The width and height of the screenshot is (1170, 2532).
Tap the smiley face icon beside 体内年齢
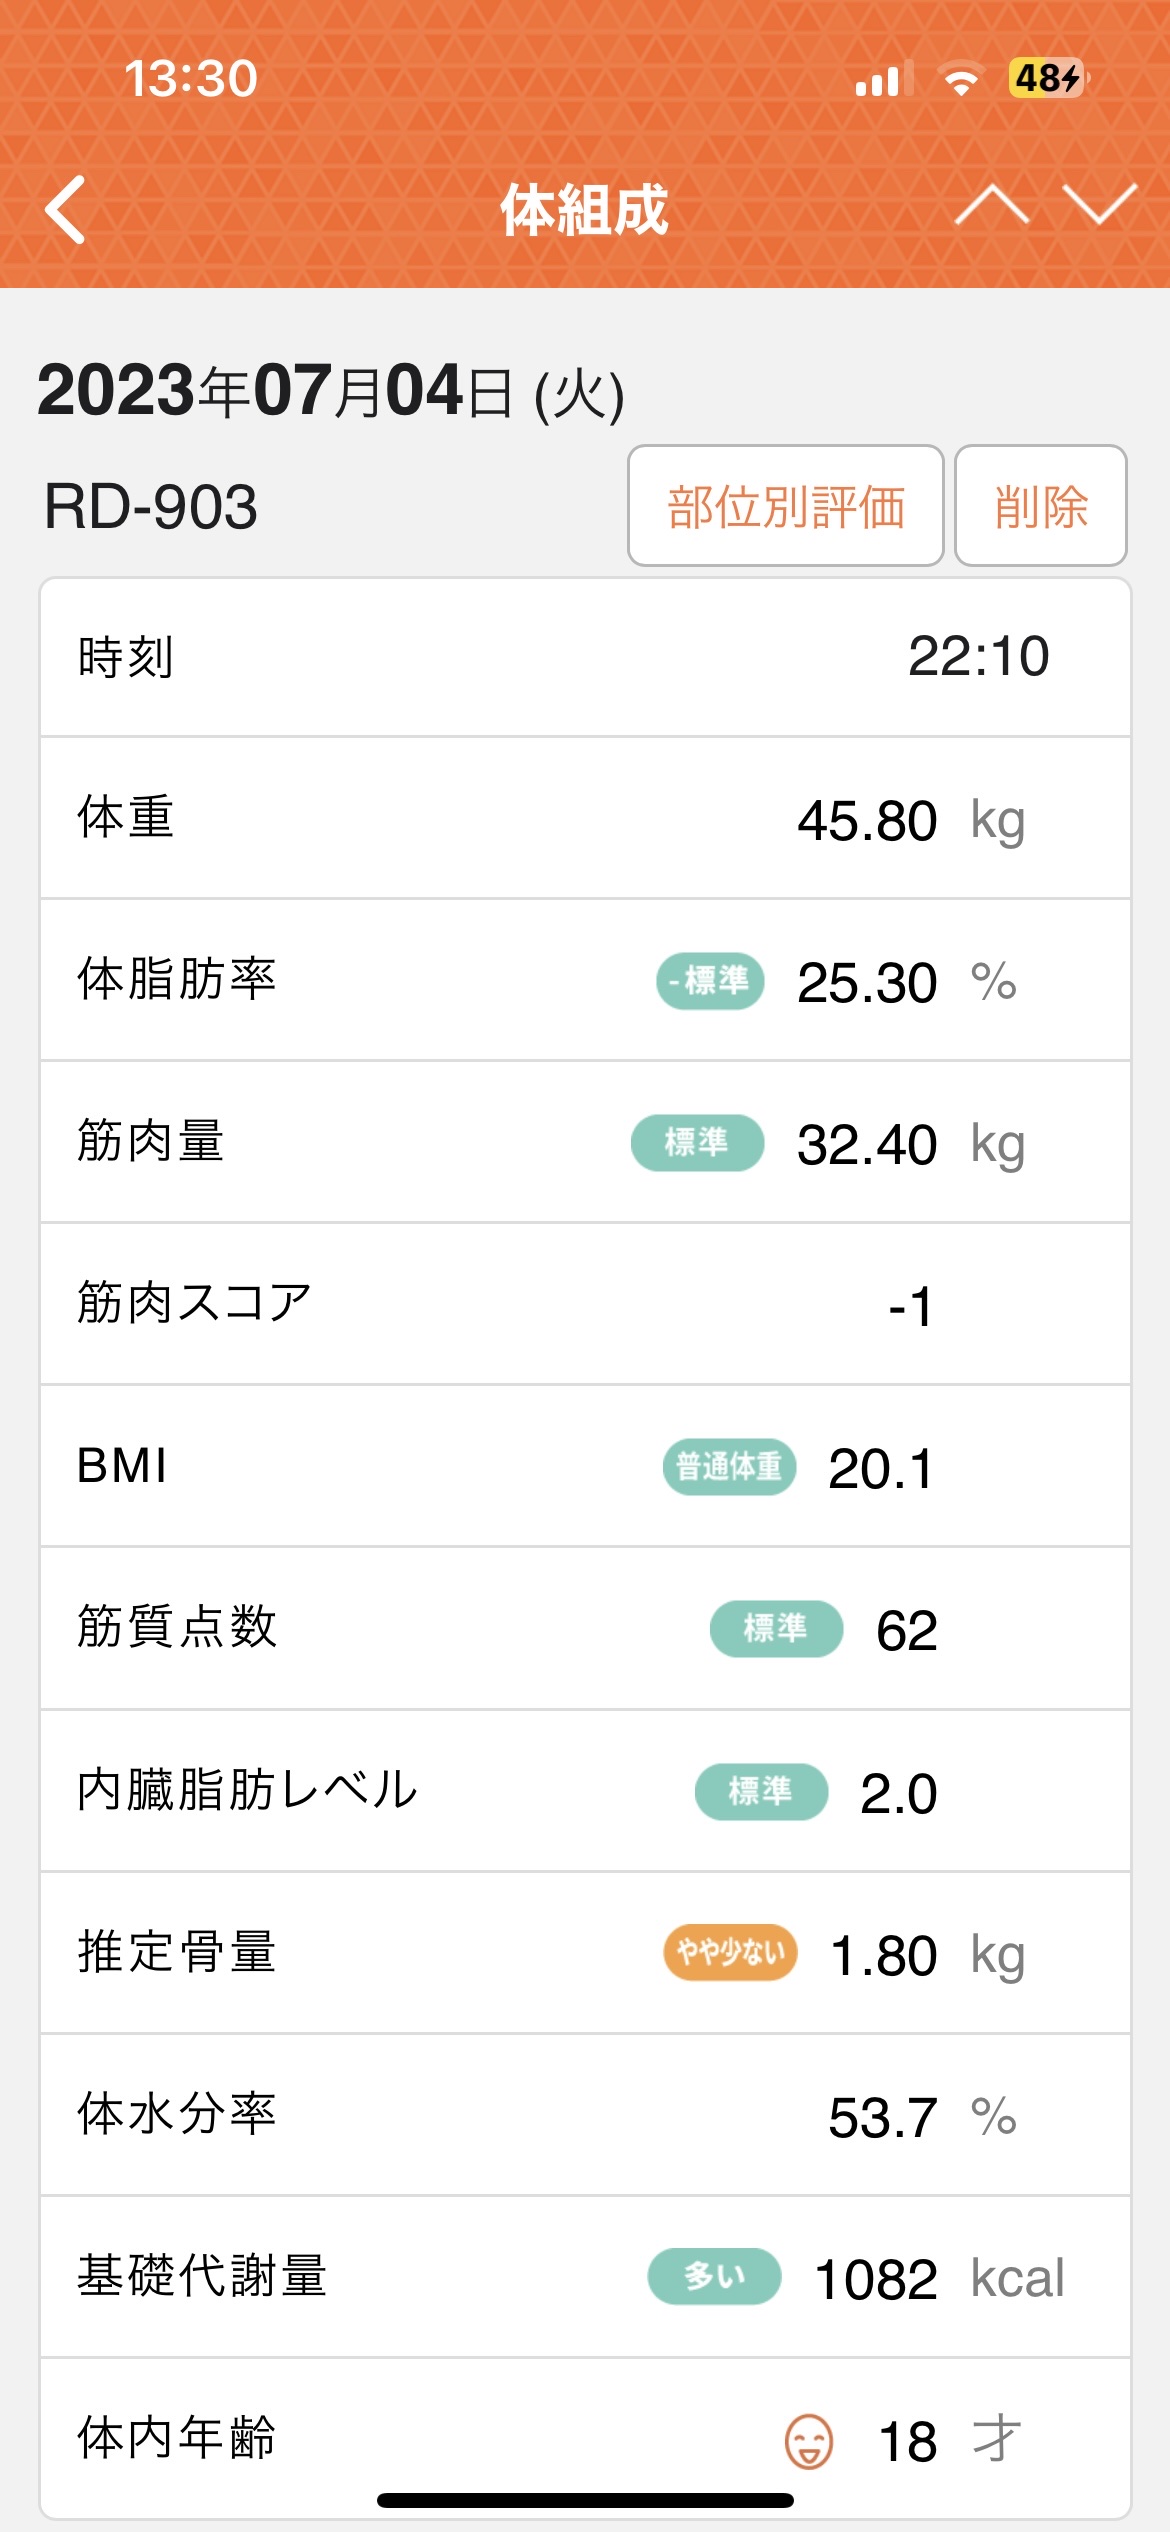pyautogui.click(x=808, y=2442)
